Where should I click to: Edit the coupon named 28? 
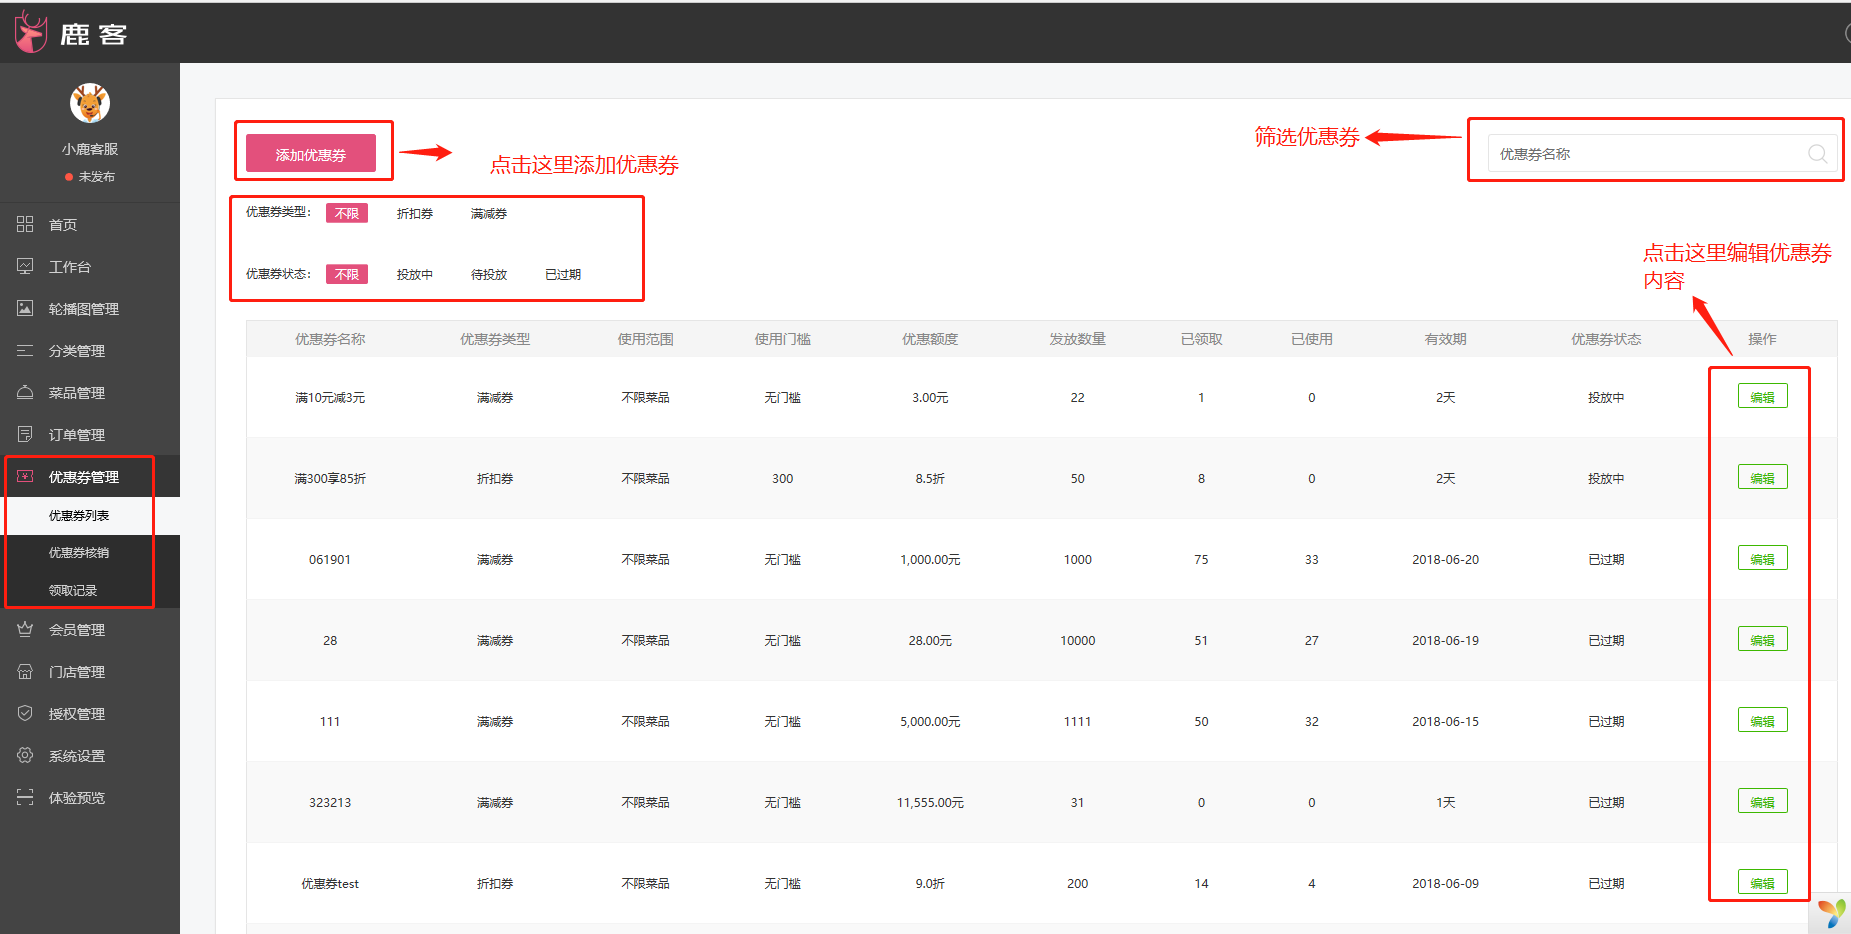pyautogui.click(x=1762, y=640)
